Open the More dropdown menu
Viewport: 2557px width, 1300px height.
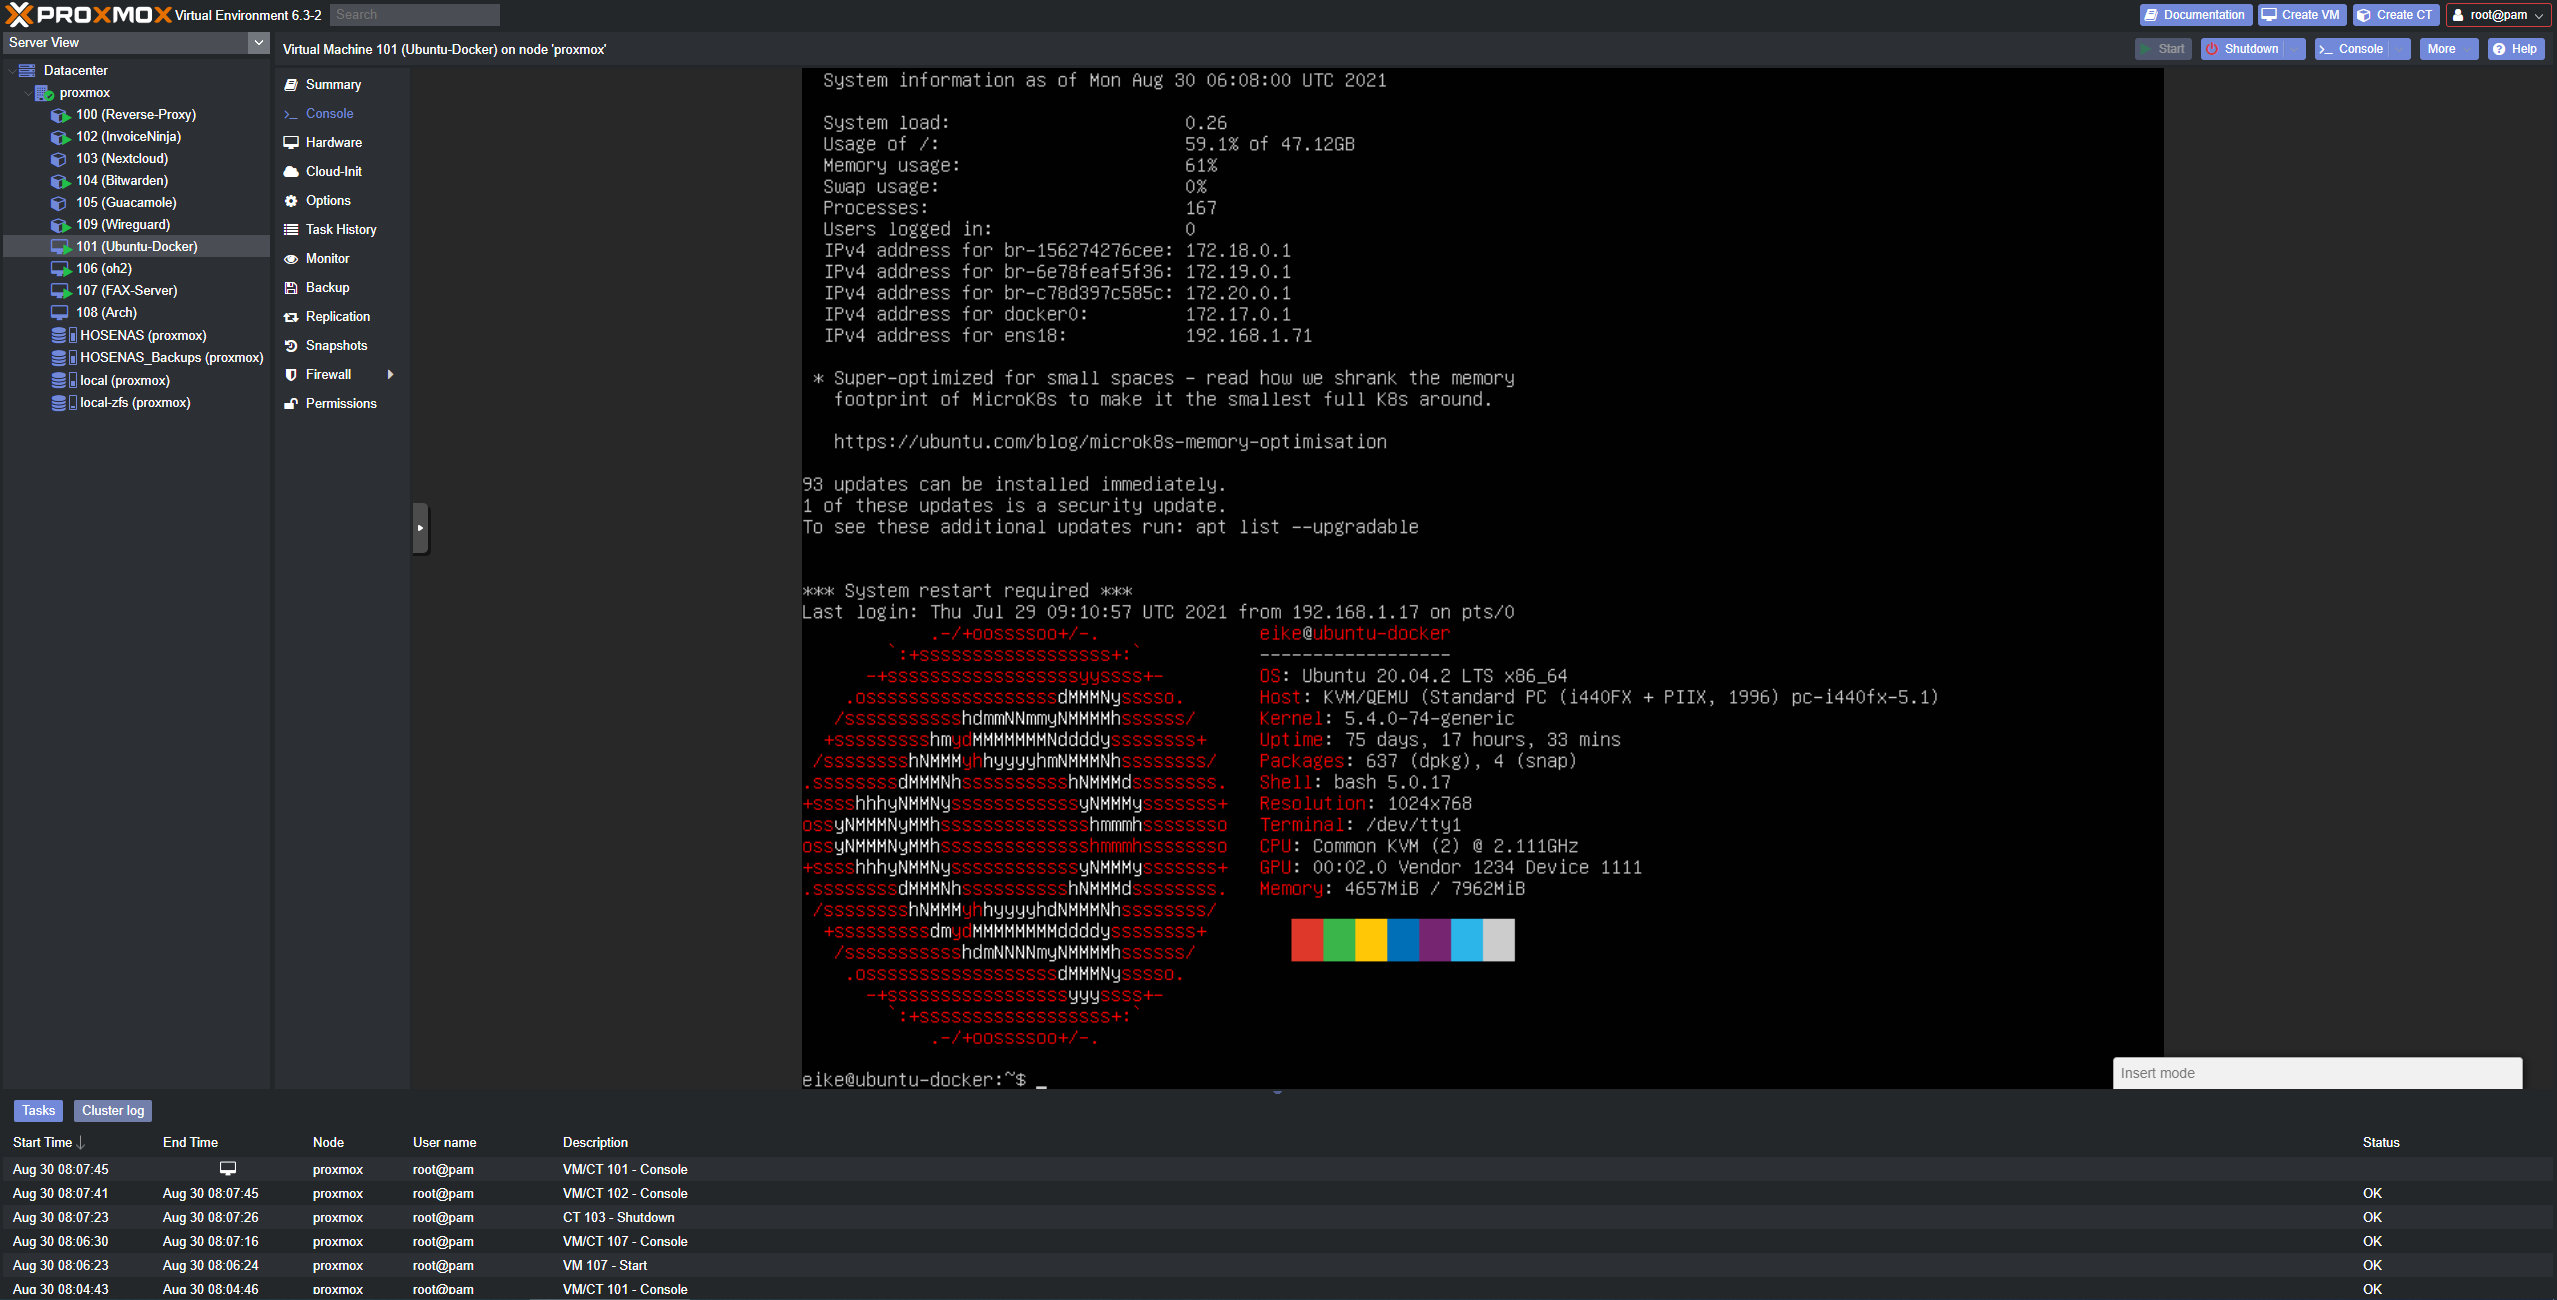[x=2448, y=49]
